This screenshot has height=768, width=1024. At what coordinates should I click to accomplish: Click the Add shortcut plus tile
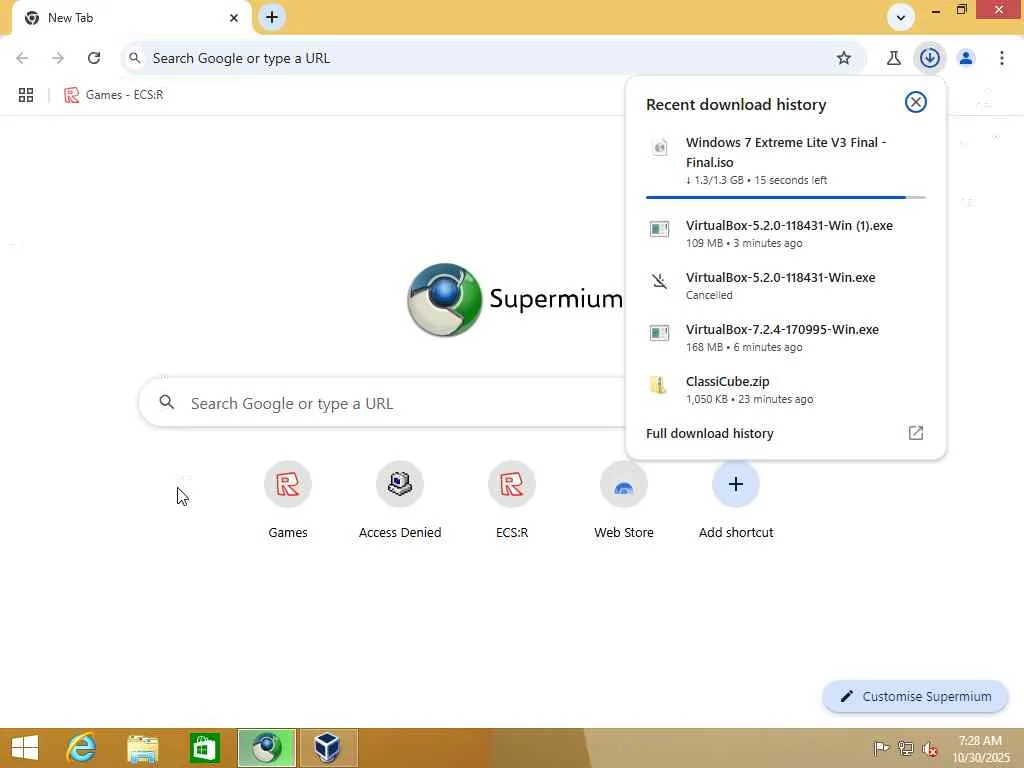point(736,501)
